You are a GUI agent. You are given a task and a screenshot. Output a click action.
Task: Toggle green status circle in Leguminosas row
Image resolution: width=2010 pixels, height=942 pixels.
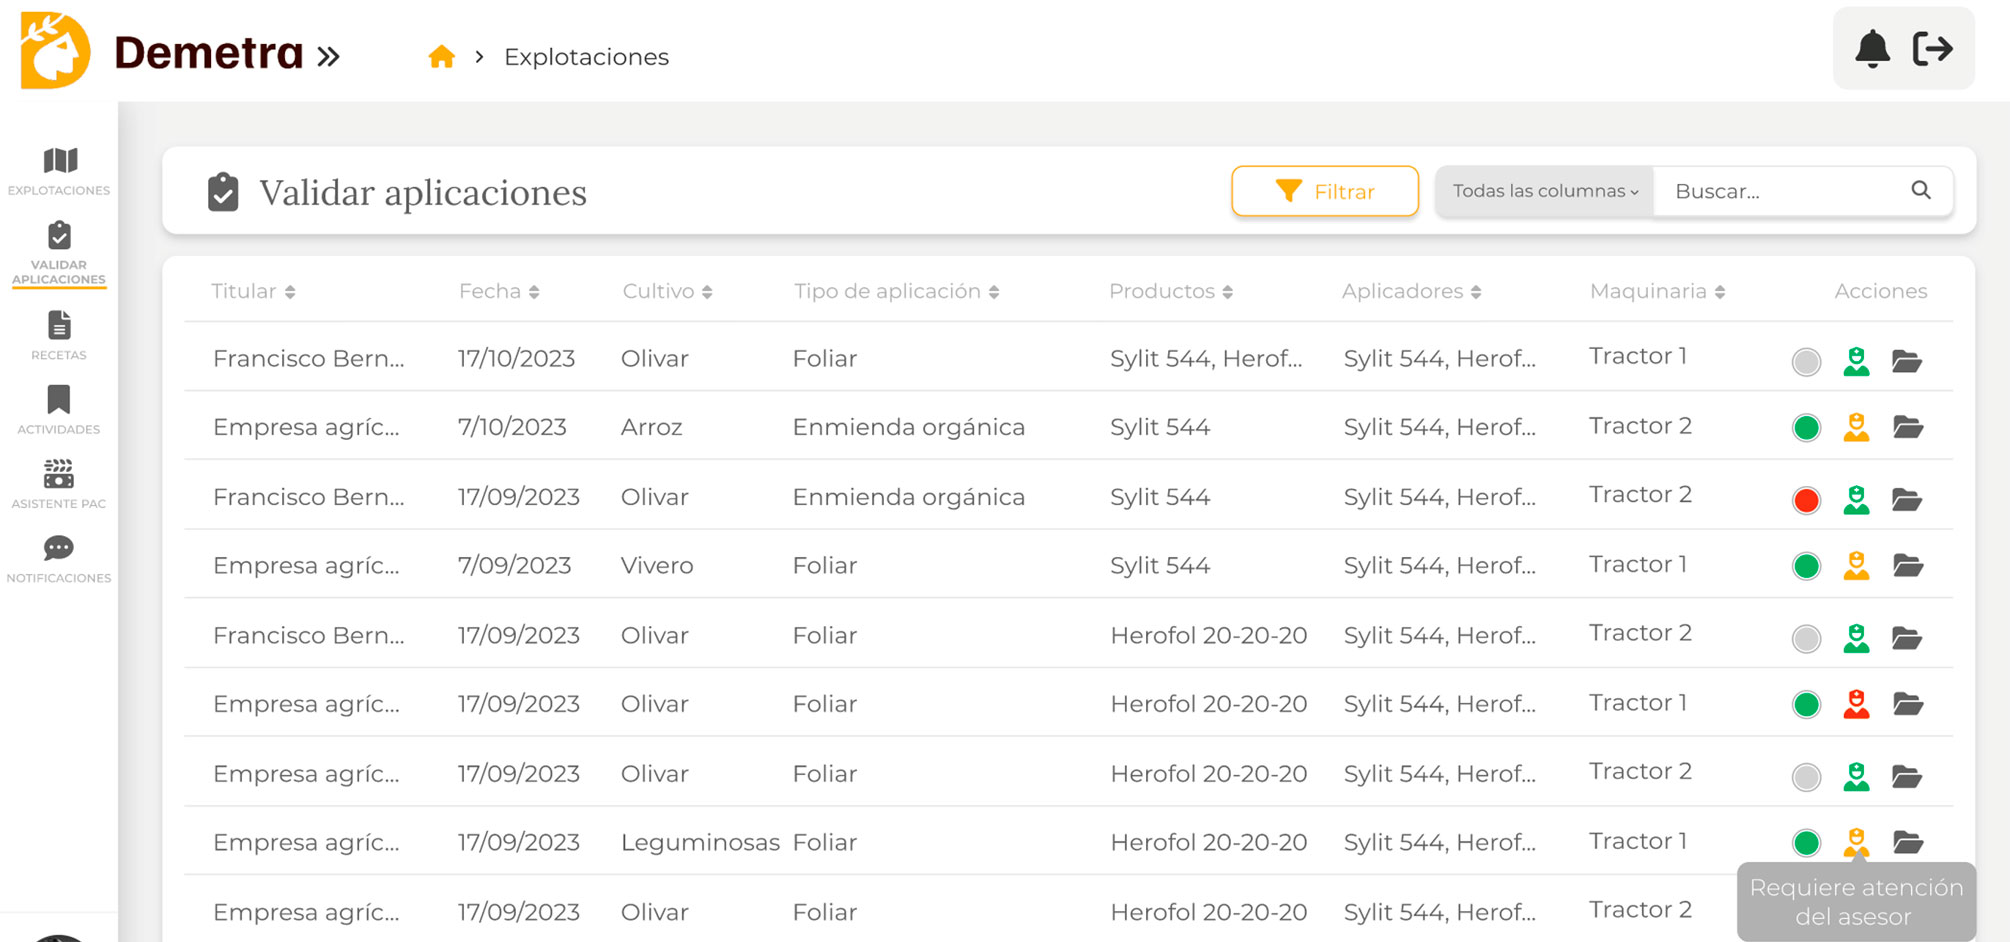point(1806,843)
